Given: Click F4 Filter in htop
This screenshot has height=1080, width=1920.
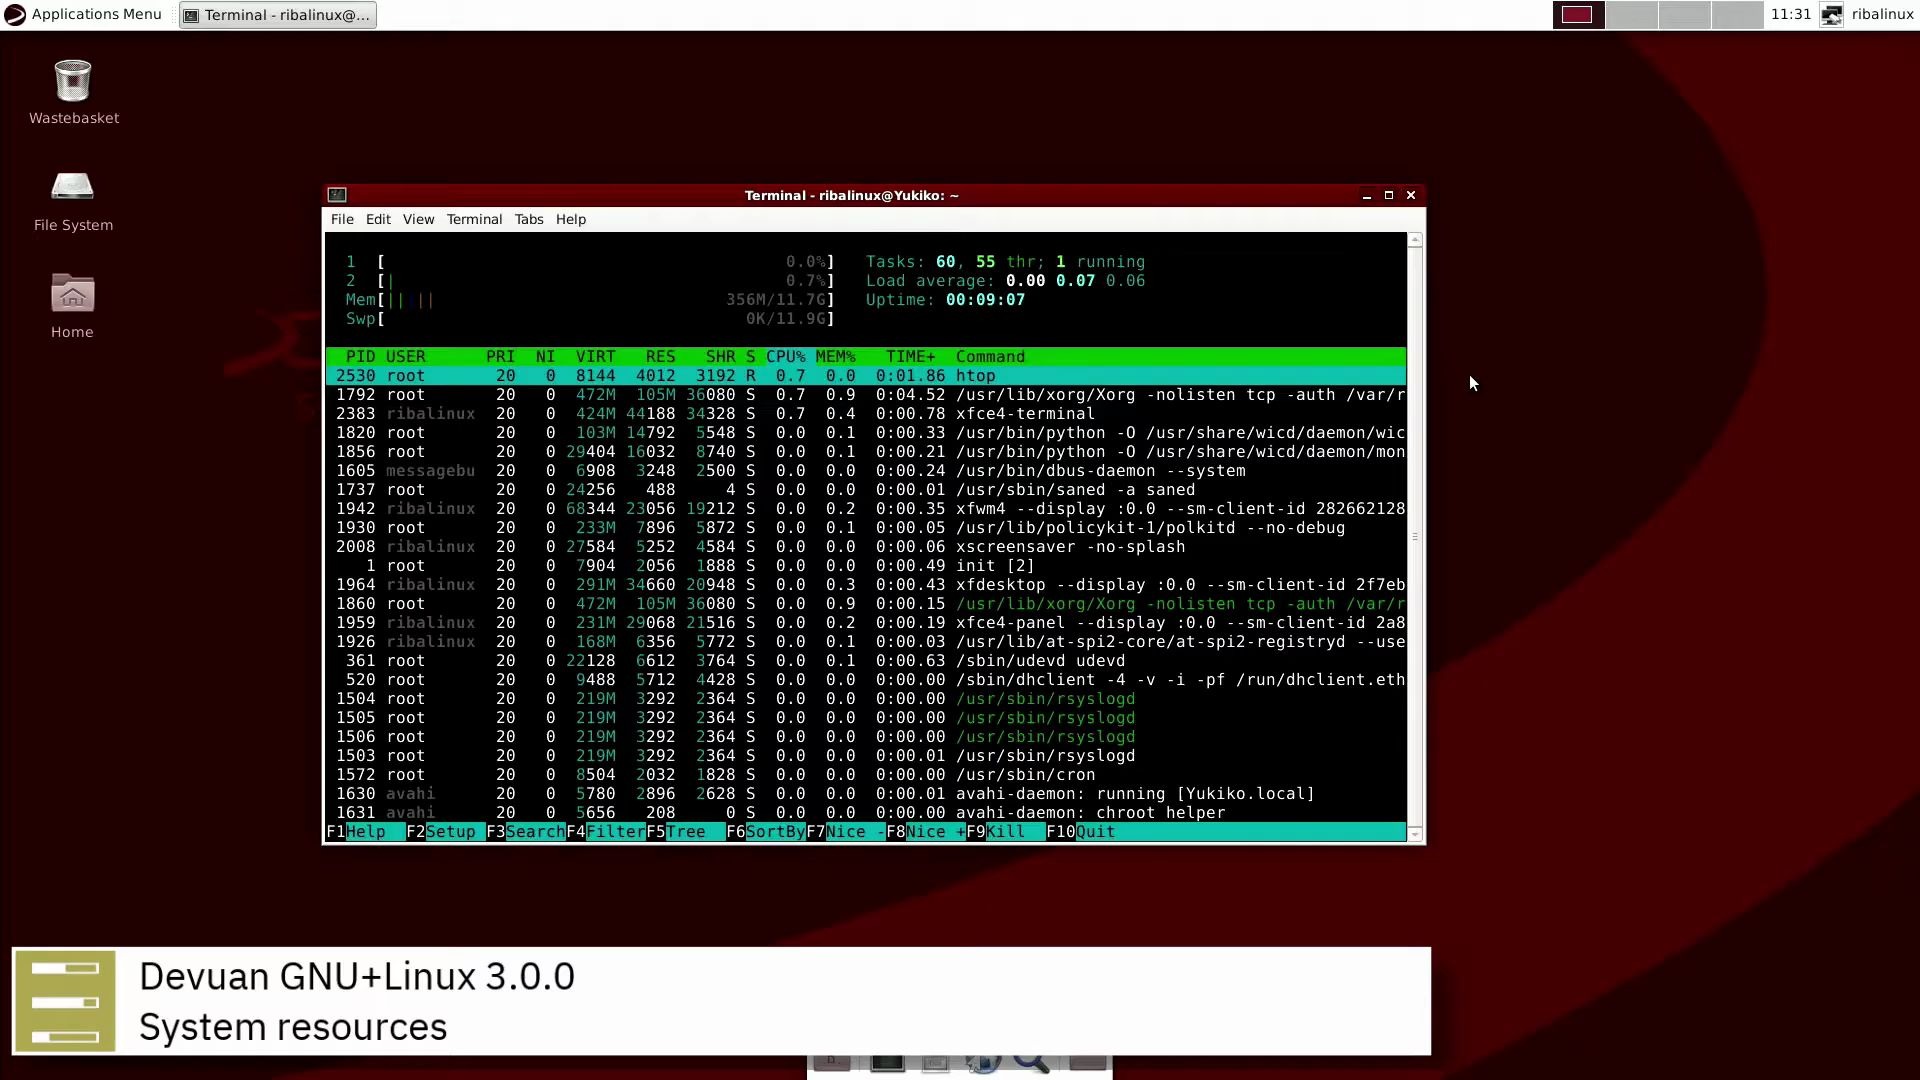Looking at the screenshot, I should coord(606,832).
